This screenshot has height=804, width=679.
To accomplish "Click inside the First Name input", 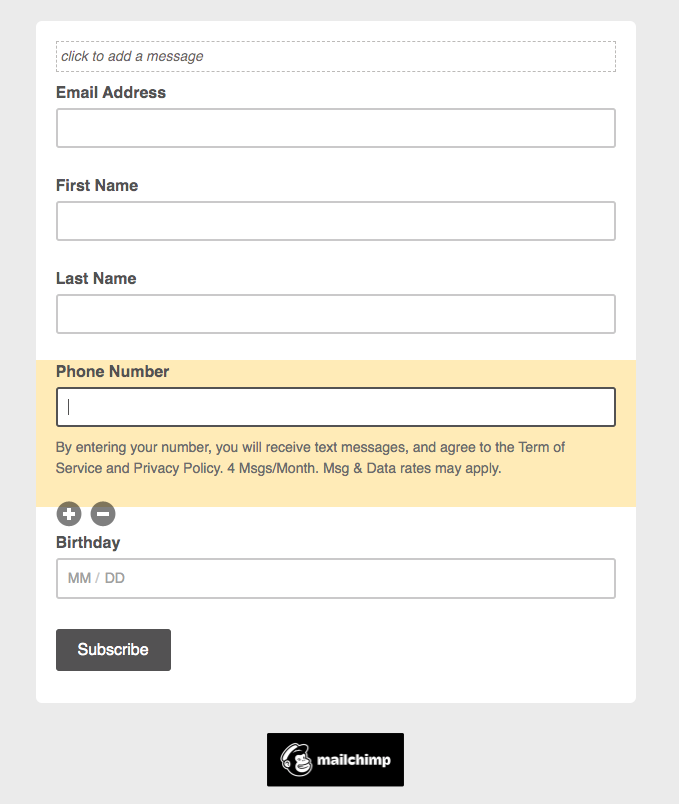I will pos(335,221).
